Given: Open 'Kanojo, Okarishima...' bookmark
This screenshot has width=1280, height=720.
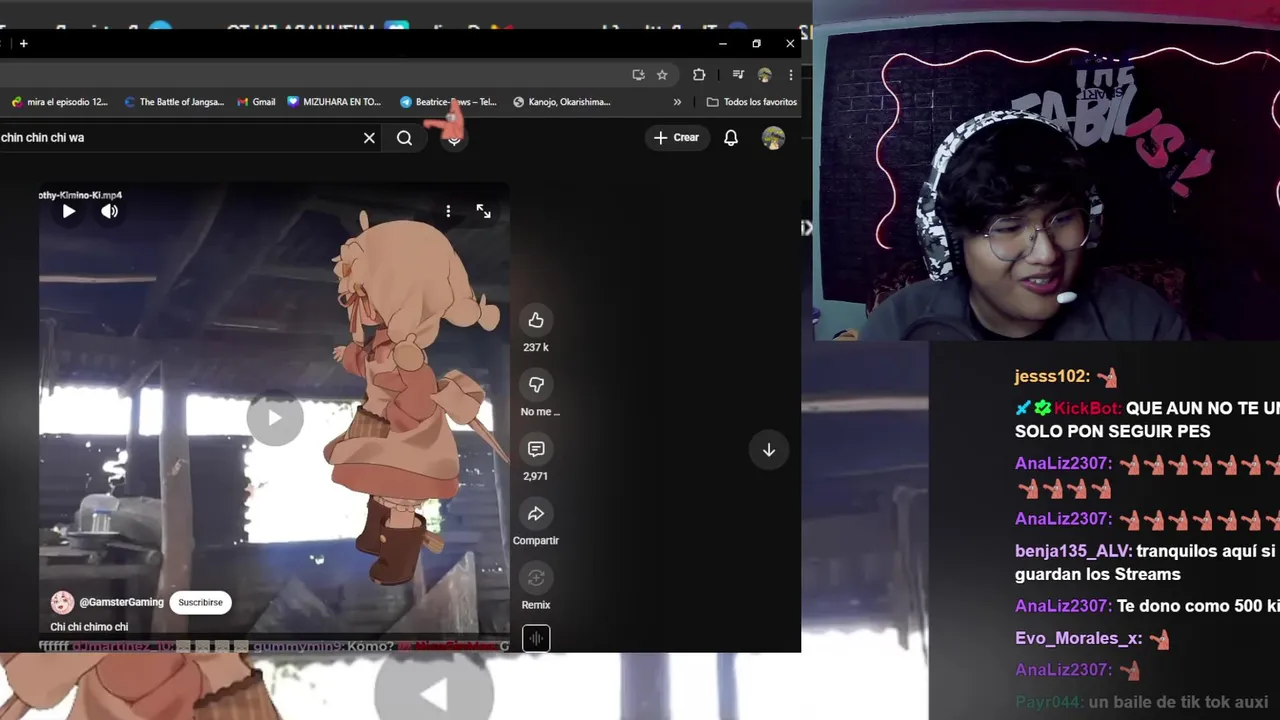Looking at the screenshot, I should tap(562, 102).
